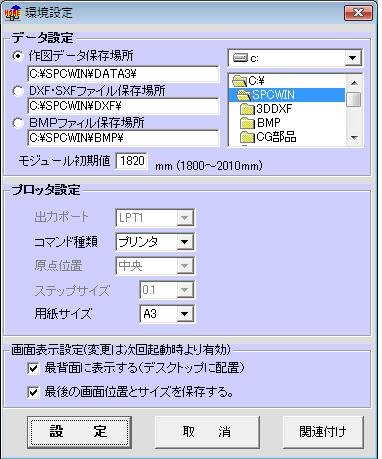This screenshot has height=459, width=382.
Task: Click folder list scroll down arrow
Action: [354, 137]
